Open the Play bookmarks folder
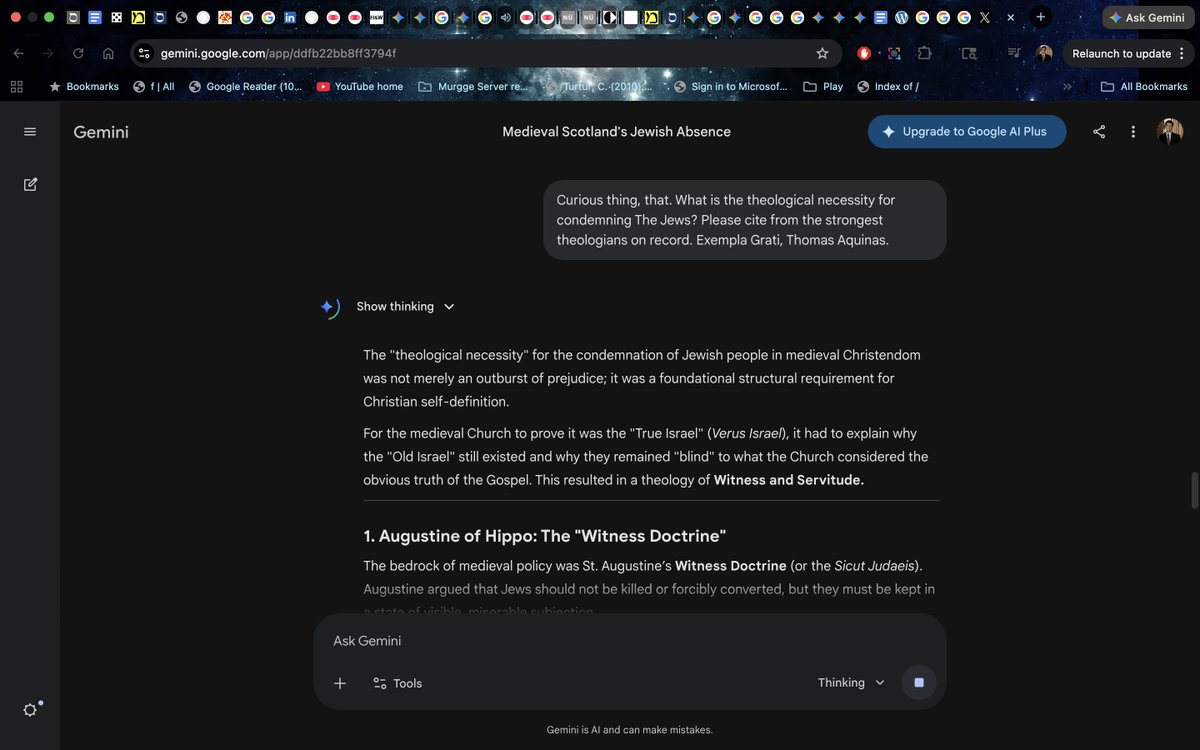Viewport: 1200px width, 750px height. tap(823, 87)
